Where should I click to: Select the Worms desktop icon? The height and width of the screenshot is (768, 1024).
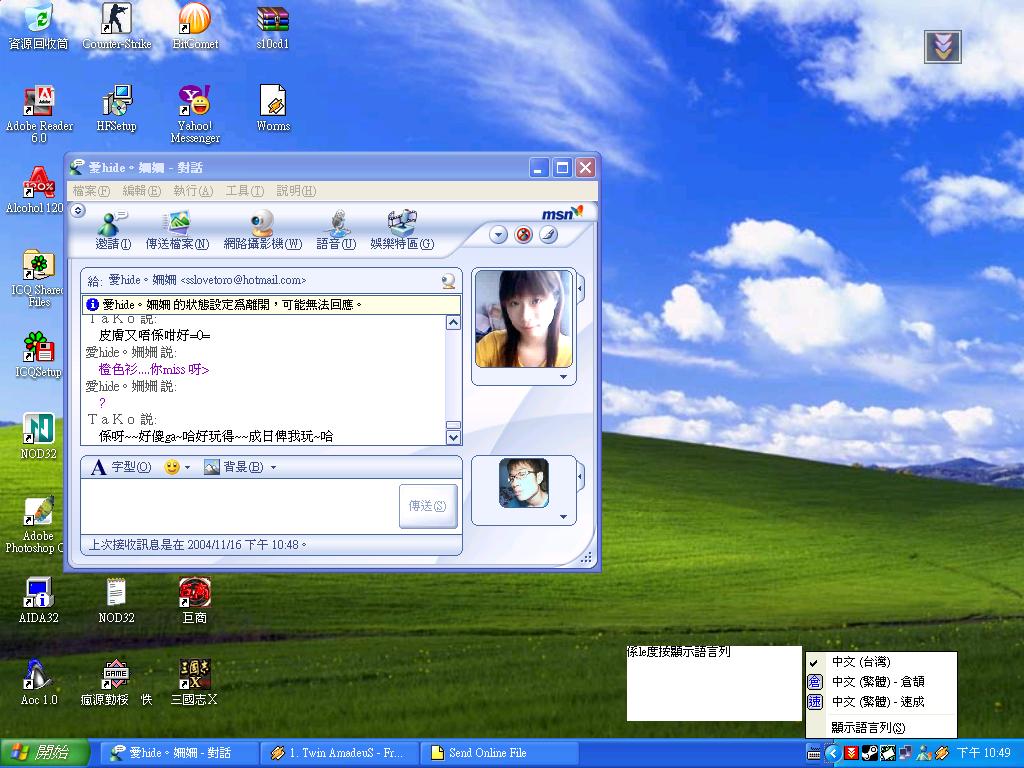tap(273, 110)
